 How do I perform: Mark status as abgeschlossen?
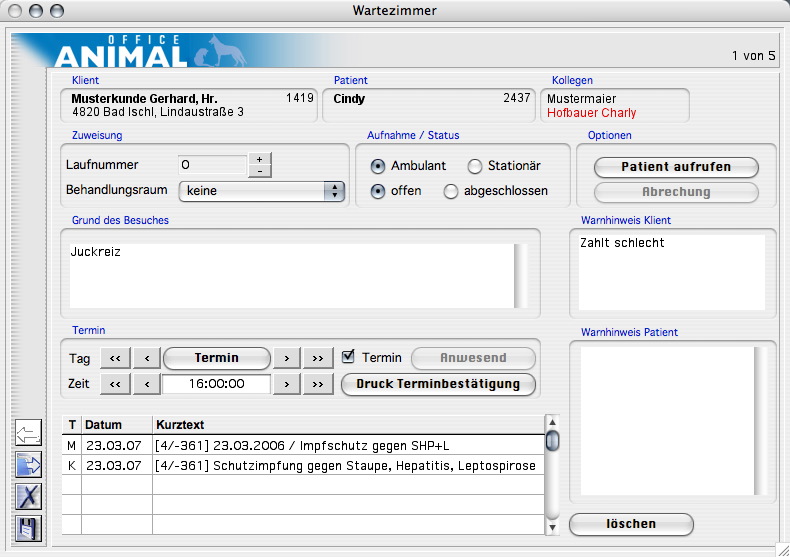pyautogui.click(x=451, y=191)
